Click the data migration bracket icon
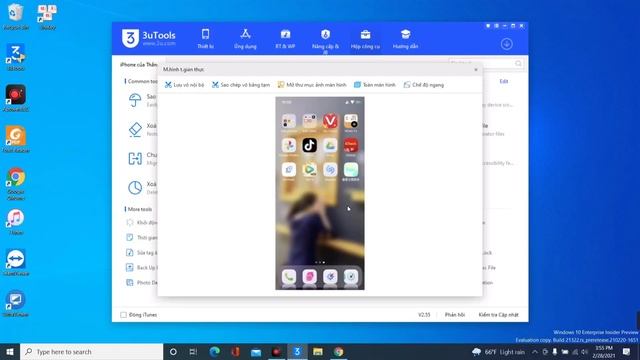Image resolution: width=640 pixels, height=360 pixels. point(135,158)
